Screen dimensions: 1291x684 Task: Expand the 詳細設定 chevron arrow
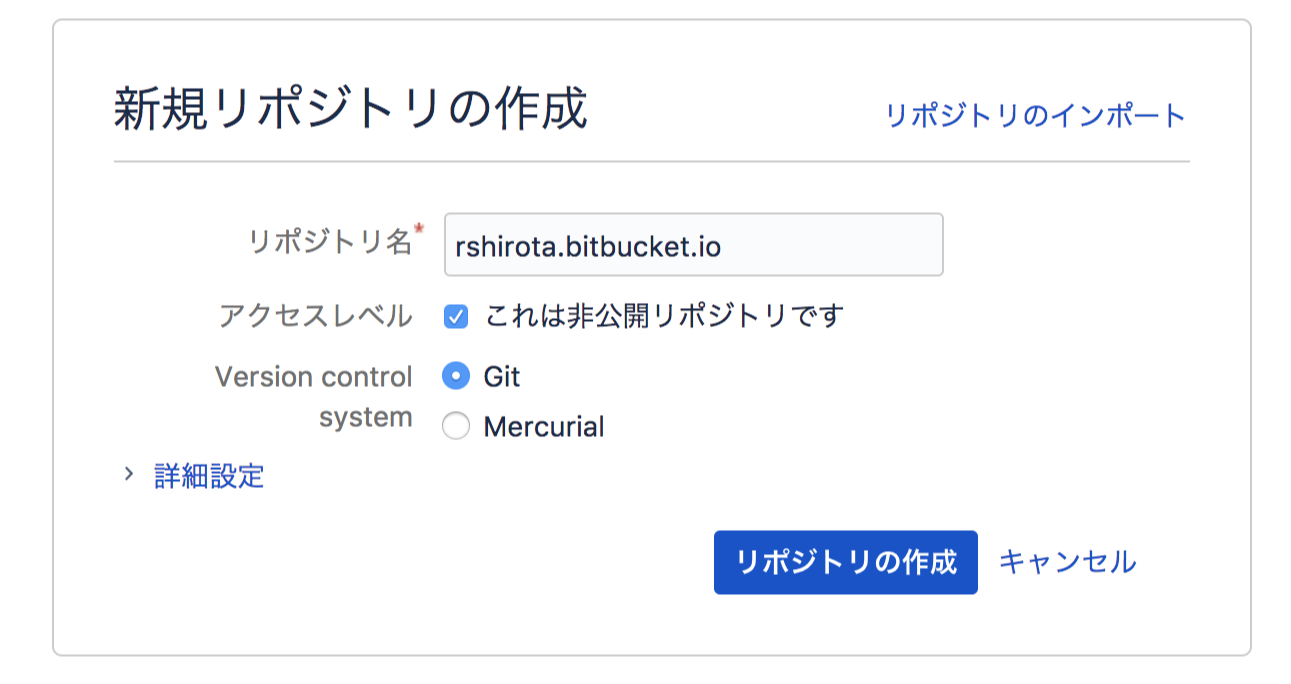pos(128,474)
